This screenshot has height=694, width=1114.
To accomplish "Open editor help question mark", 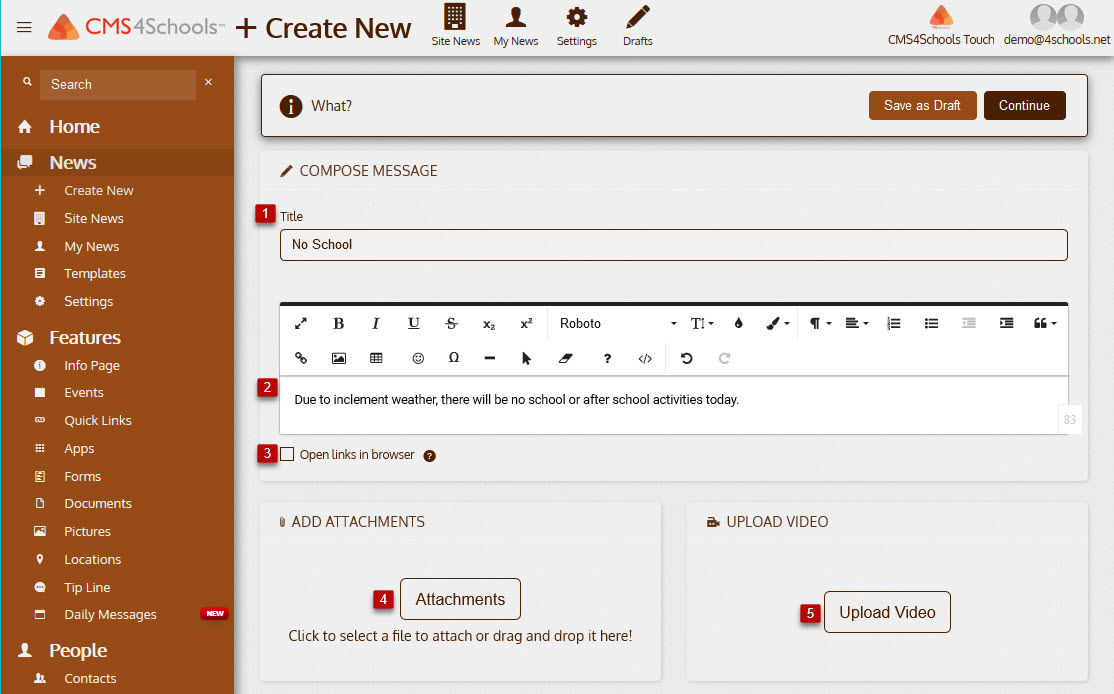I will click(x=607, y=358).
